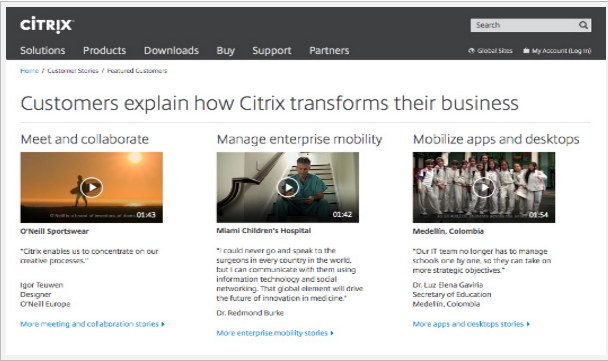Click the Manage enterprise mobility heading
The image size is (608, 361).
pyautogui.click(x=299, y=139)
